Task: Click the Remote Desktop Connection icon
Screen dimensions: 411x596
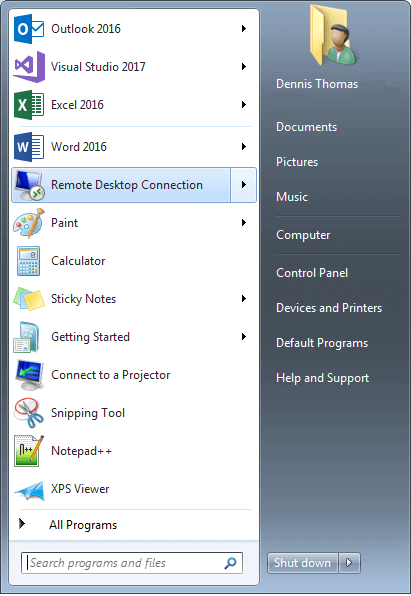Action: [29, 185]
